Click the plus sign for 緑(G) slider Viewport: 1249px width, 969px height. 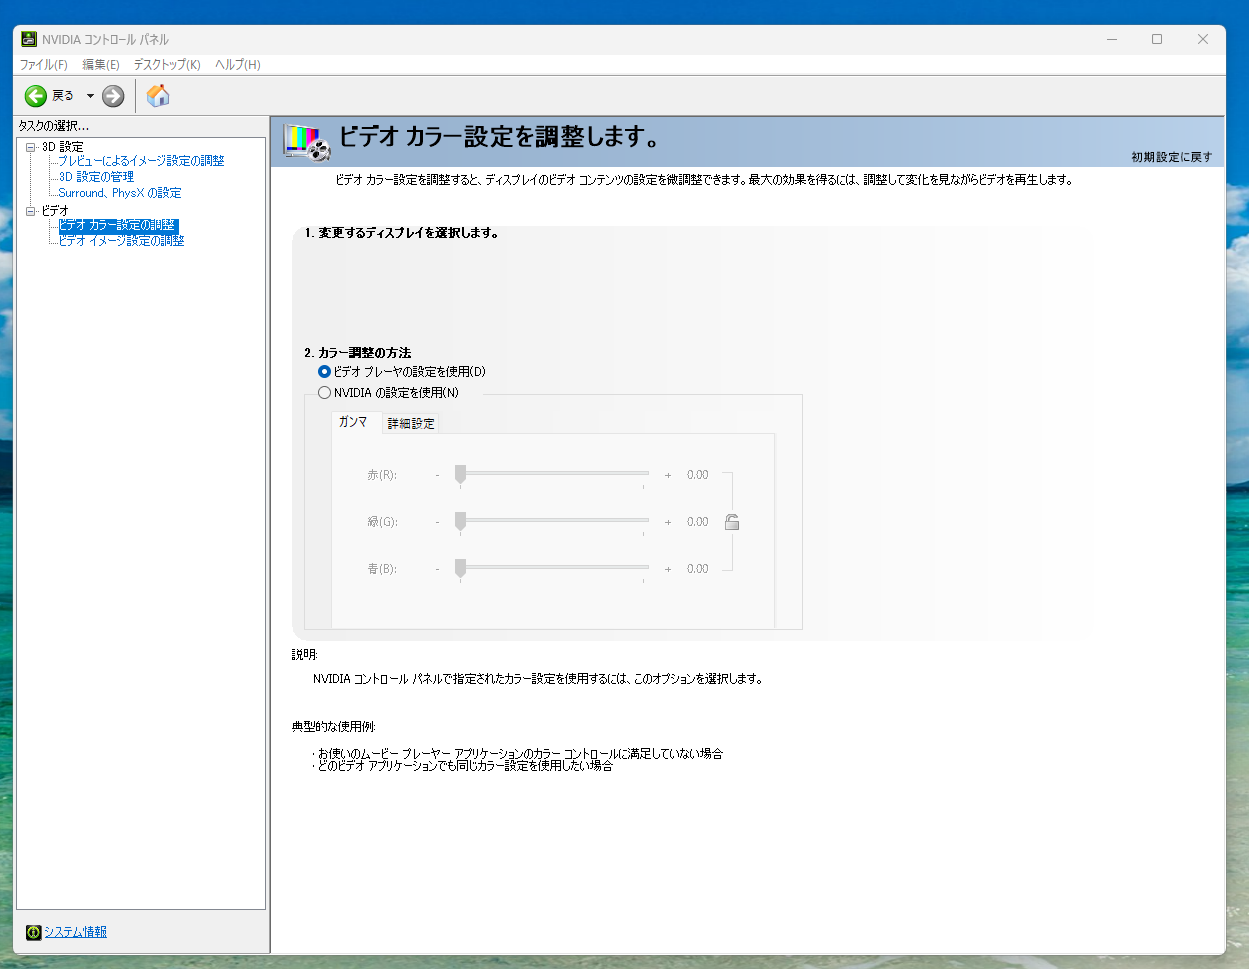click(x=668, y=522)
